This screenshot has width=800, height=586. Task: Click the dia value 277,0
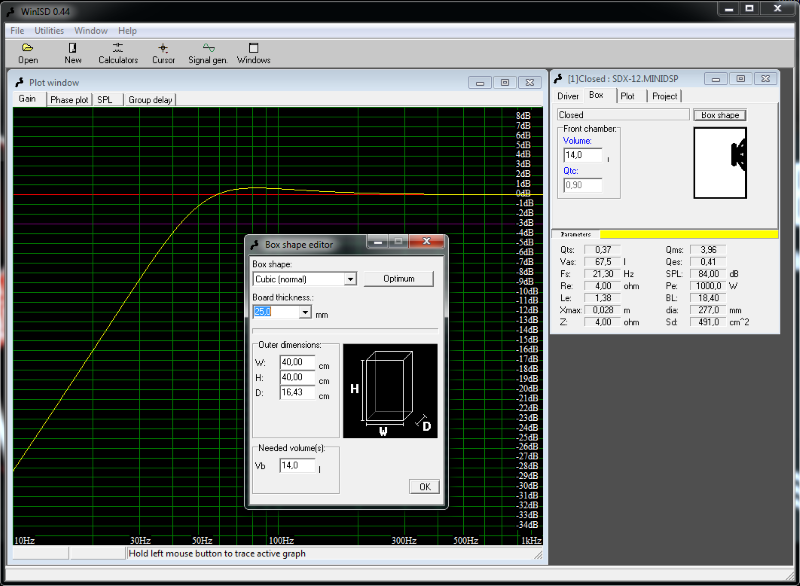pyautogui.click(x=708, y=310)
